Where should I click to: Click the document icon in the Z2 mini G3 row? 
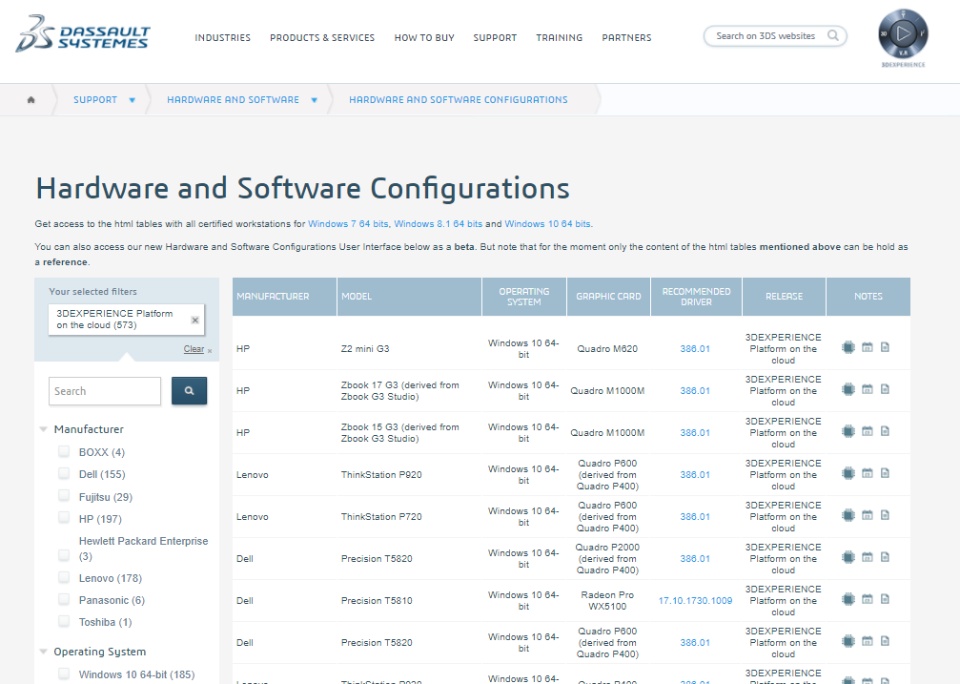(885, 347)
